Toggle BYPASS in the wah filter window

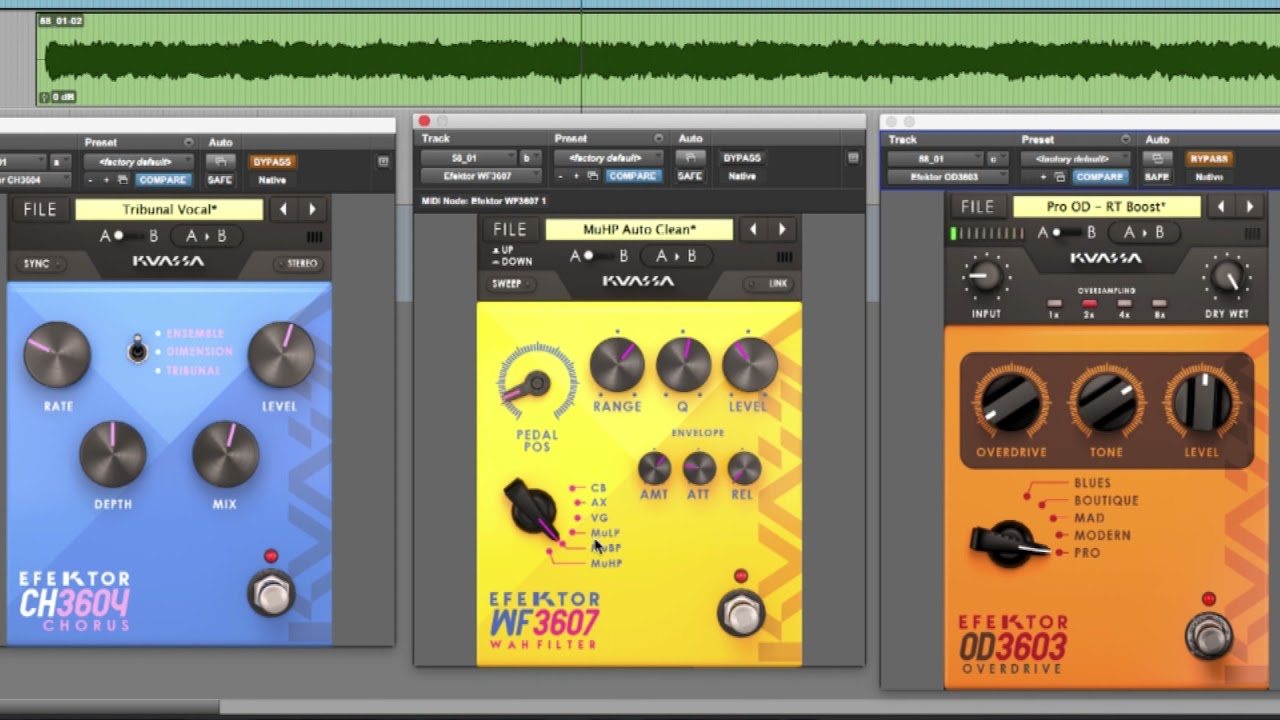pyautogui.click(x=742, y=158)
